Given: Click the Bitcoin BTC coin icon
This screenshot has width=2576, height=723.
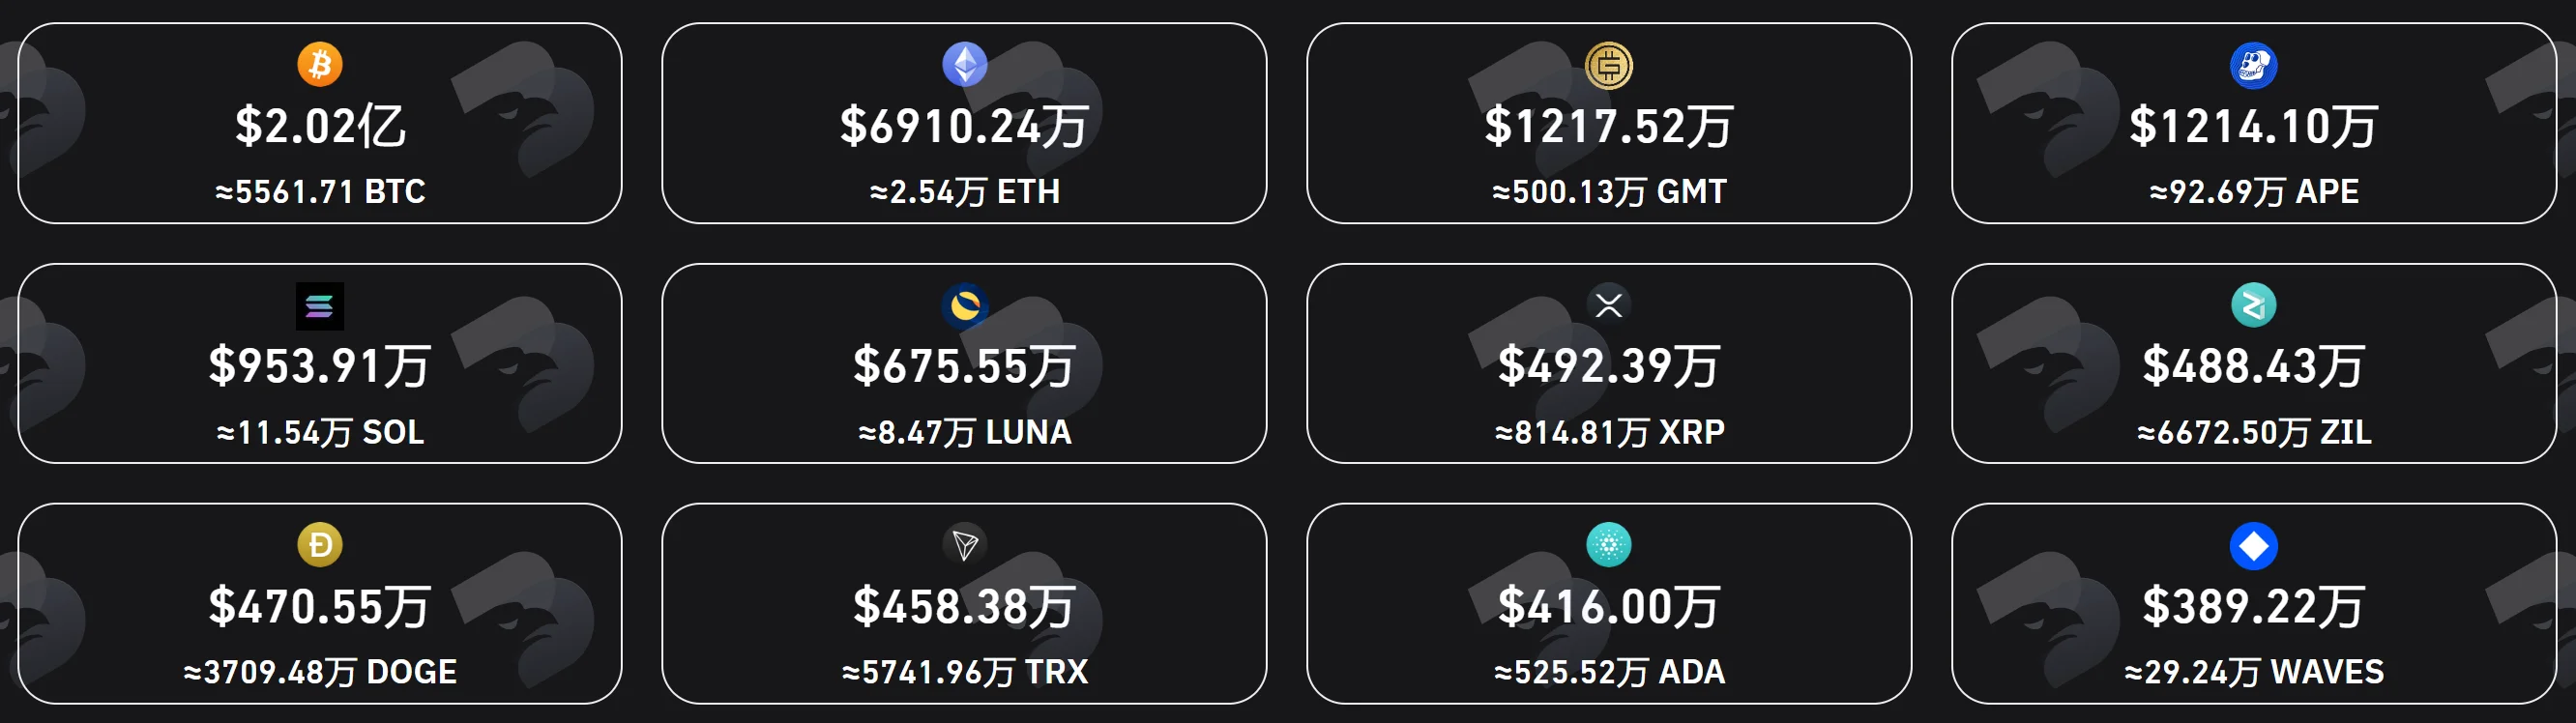Looking at the screenshot, I should (320, 65).
